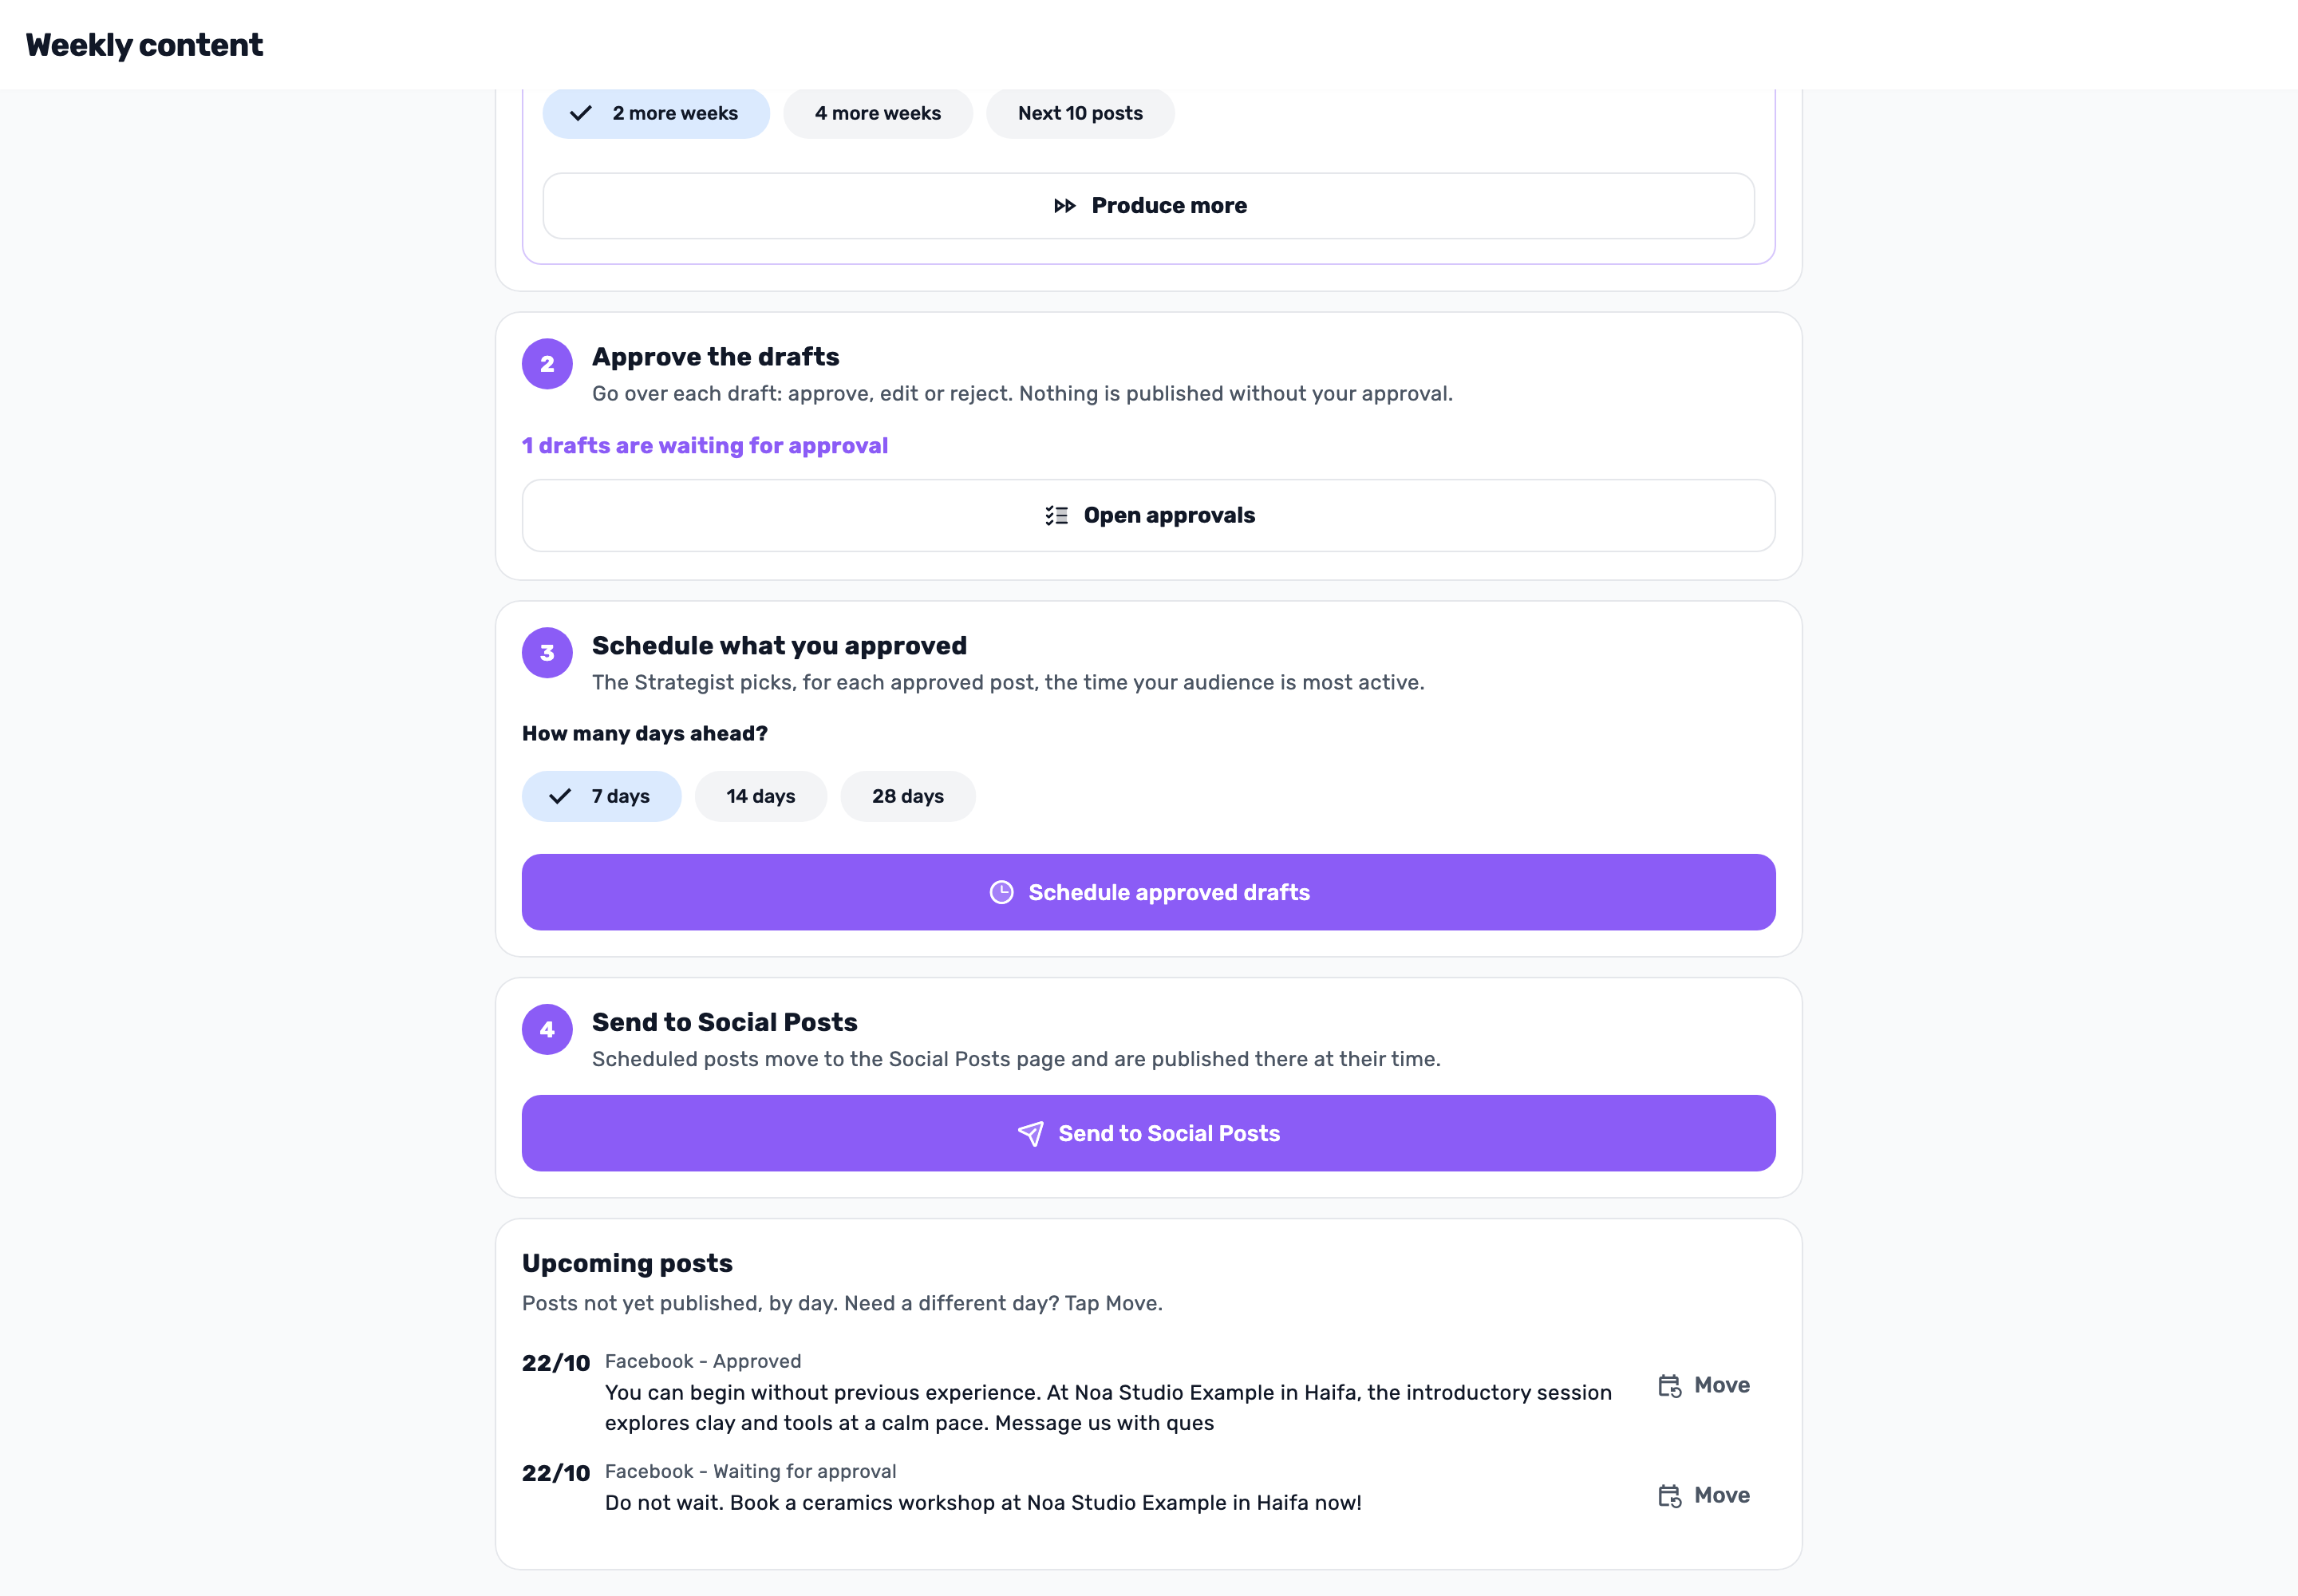The image size is (2298, 1596).
Task: Pick the Next 10 posts option
Action: pyautogui.click(x=1080, y=114)
